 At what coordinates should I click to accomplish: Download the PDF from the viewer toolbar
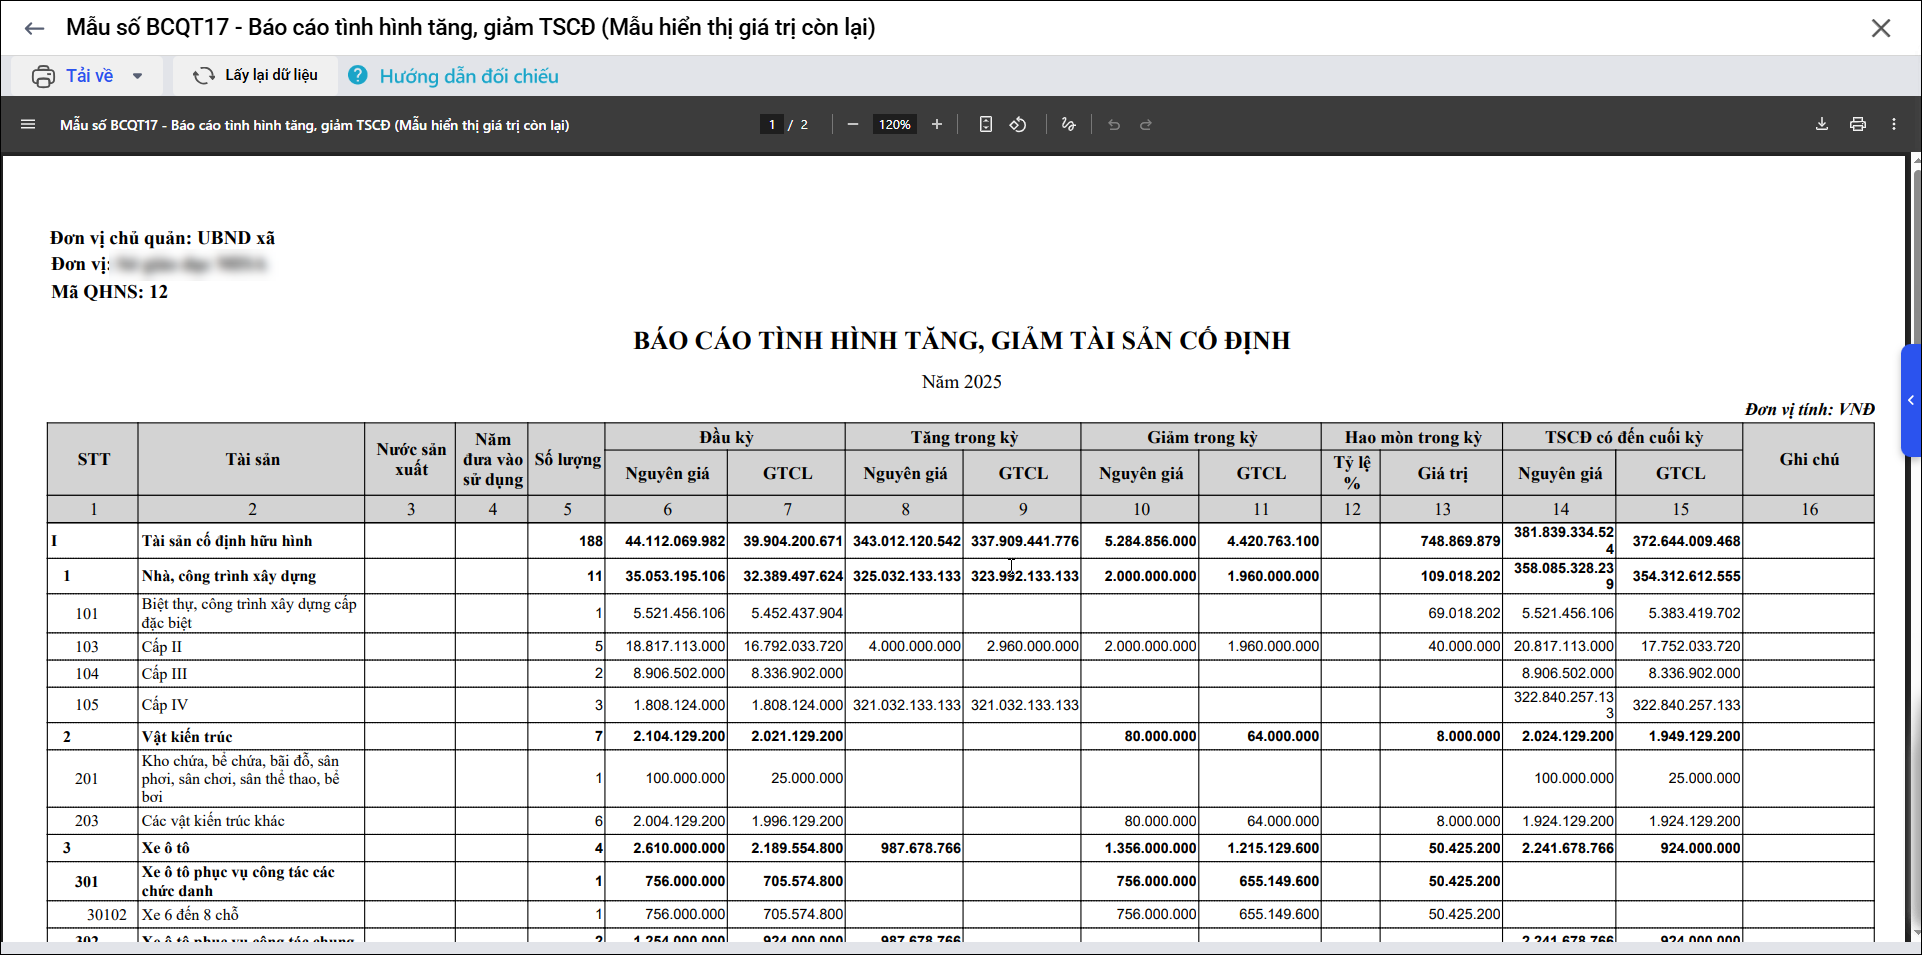click(x=1821, y=125)
